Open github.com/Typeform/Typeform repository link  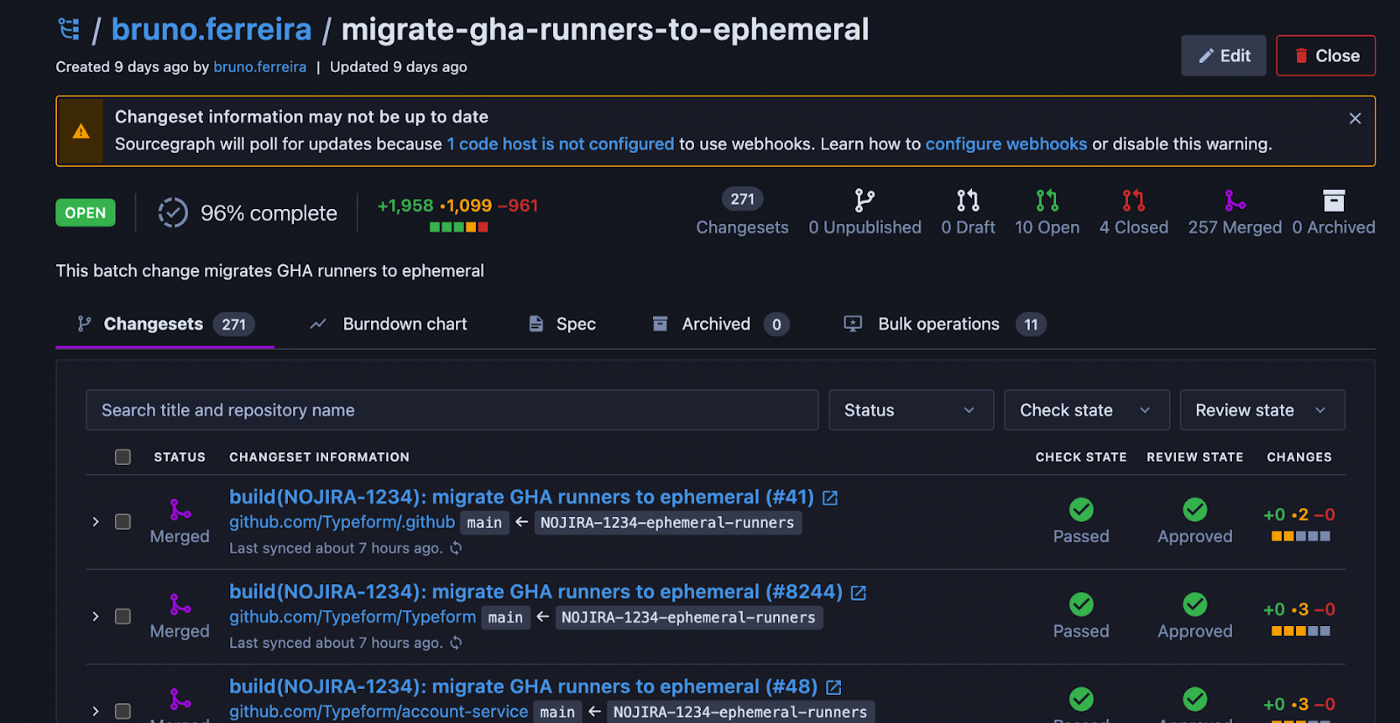[x=352, y=617]
